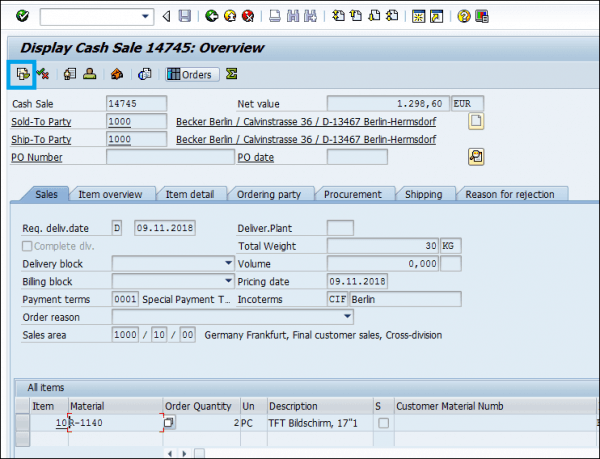
Task: Switch to the Item overview tab
Action: [110, 194]
